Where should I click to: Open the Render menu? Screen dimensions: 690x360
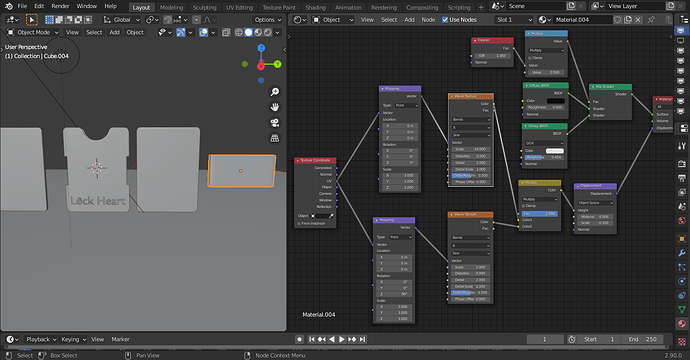coord(60,6)
